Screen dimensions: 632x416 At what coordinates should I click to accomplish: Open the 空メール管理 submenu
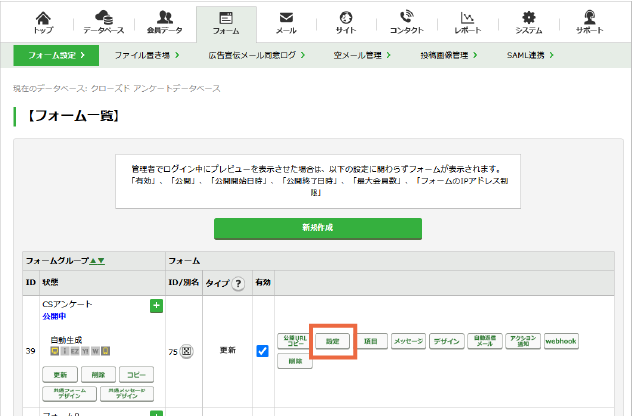click(362, 55)
